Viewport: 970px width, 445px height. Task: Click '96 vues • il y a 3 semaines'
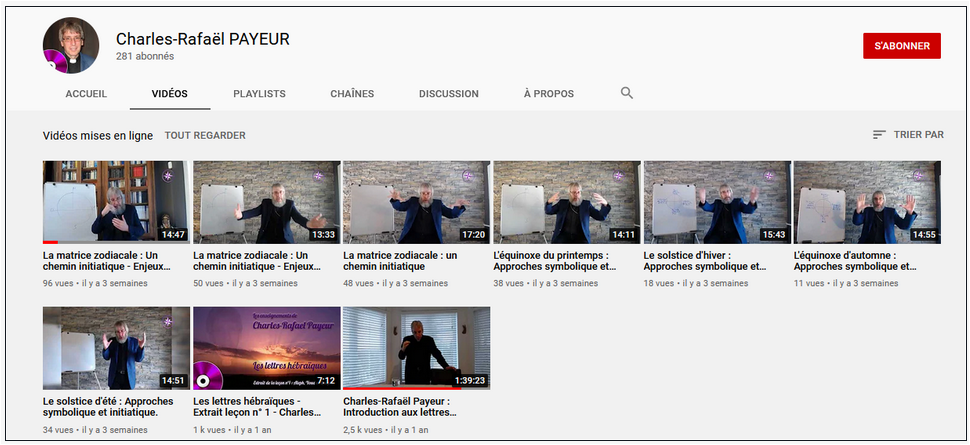coord(95,283)
